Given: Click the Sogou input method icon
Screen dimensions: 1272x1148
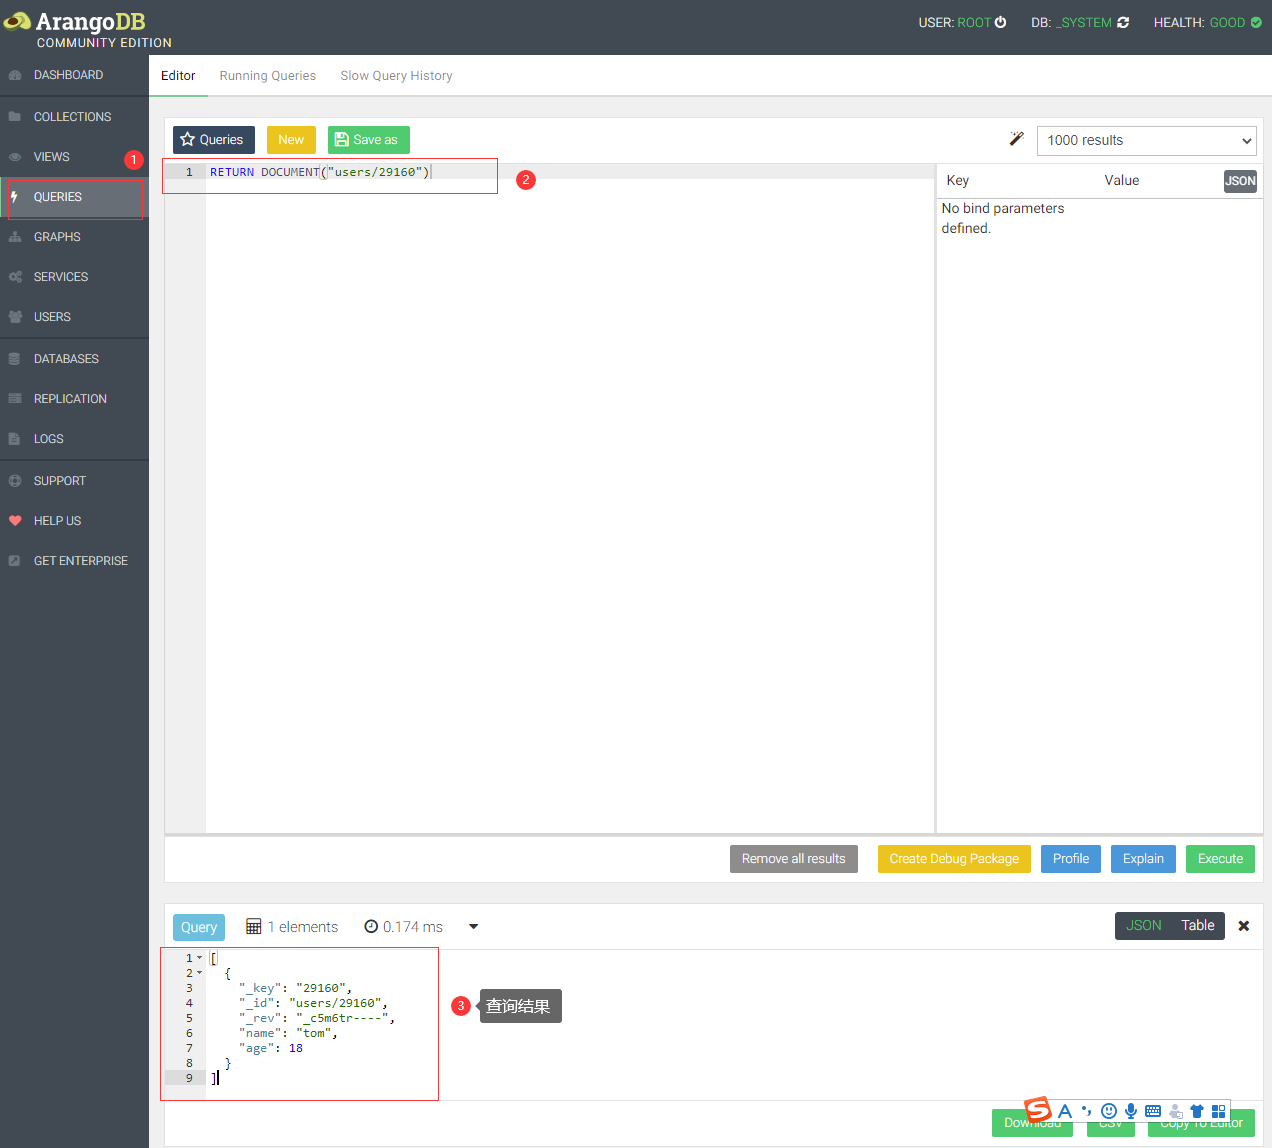Looking at the screenshot, I should 1038,1109.
